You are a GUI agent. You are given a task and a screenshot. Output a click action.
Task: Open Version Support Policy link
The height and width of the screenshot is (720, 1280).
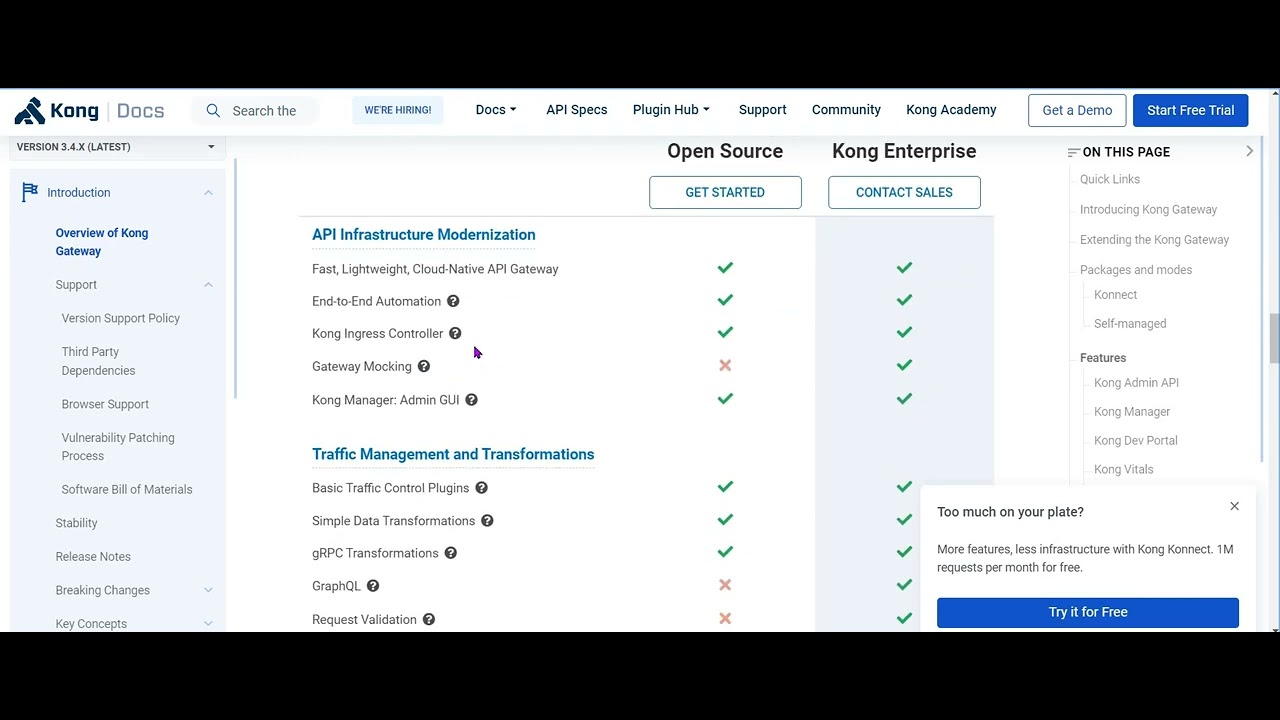coord(121,318)
